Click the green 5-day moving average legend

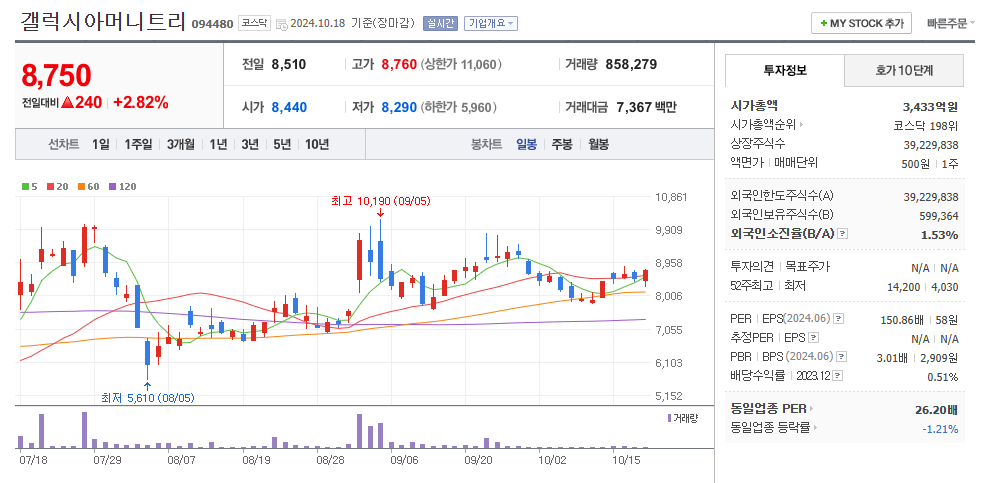[30, 187]
